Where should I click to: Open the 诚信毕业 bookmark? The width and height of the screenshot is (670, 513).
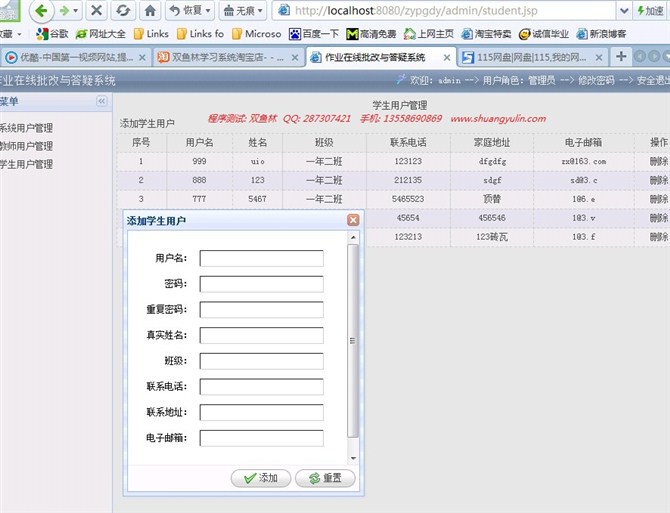[544, 34]
